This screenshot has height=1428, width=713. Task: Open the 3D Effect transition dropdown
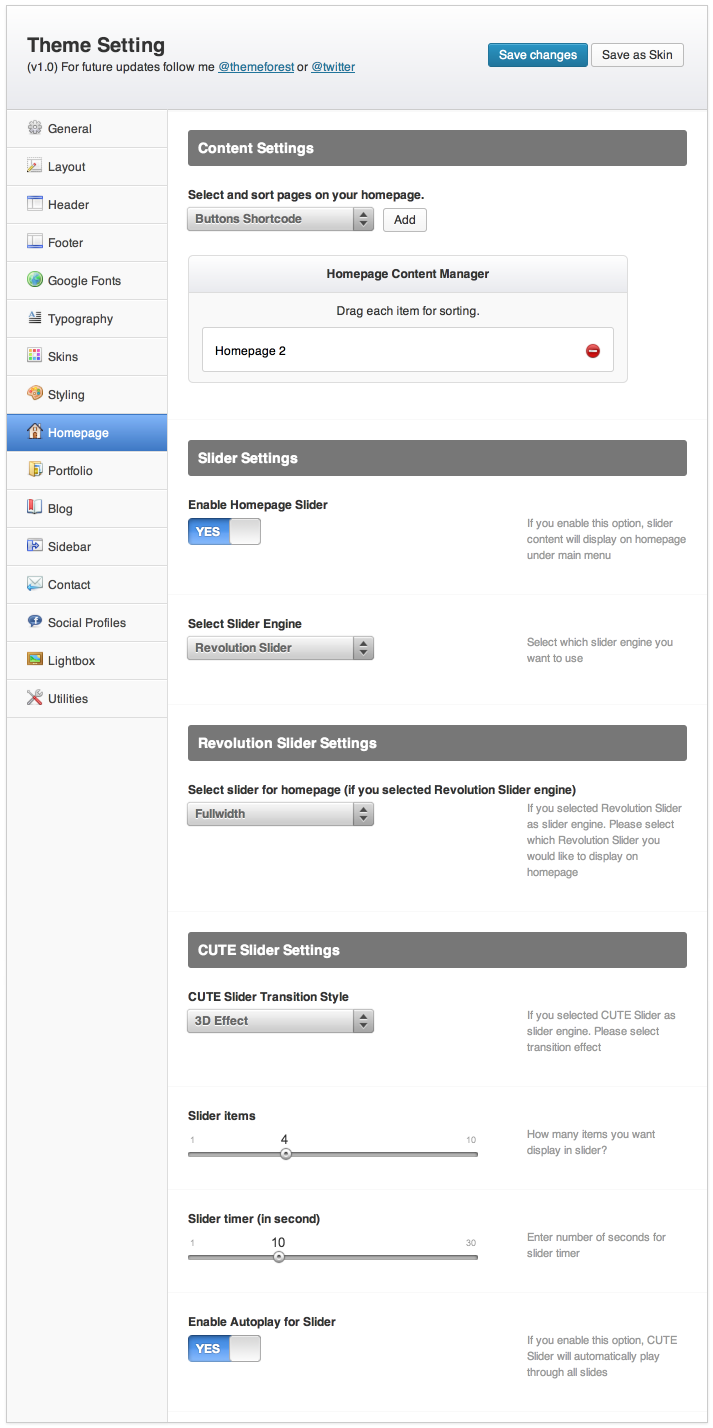tap(280, 1021)
